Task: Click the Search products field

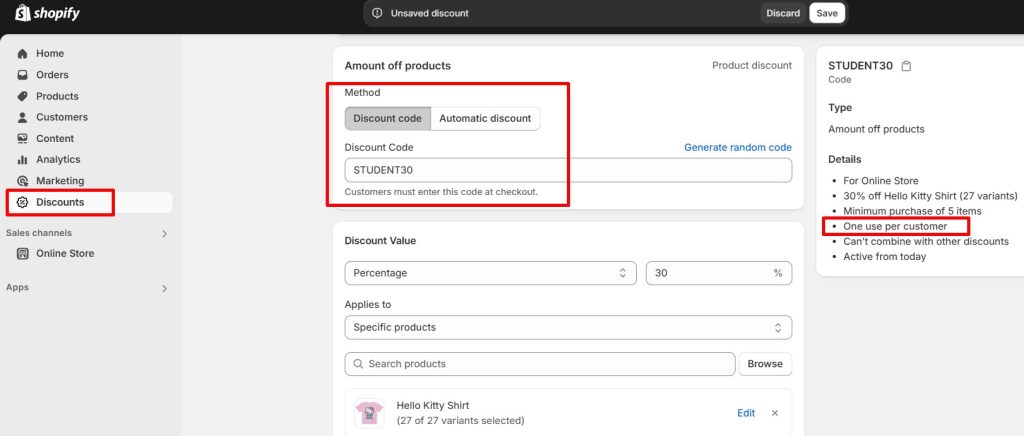Action: coord(540,364)
